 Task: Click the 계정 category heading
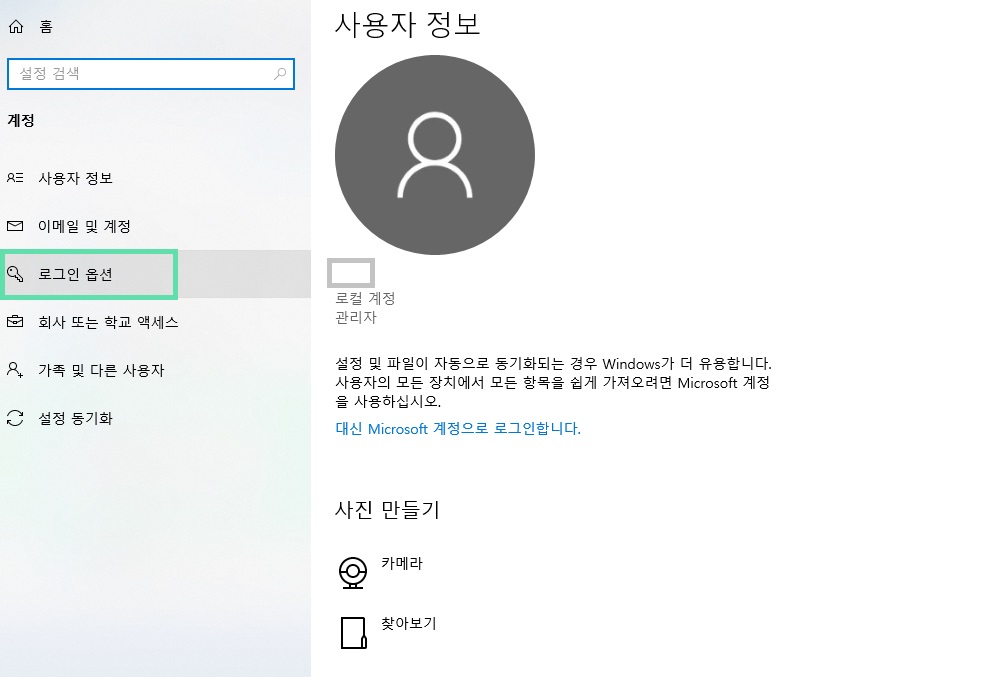pos(21,120)
